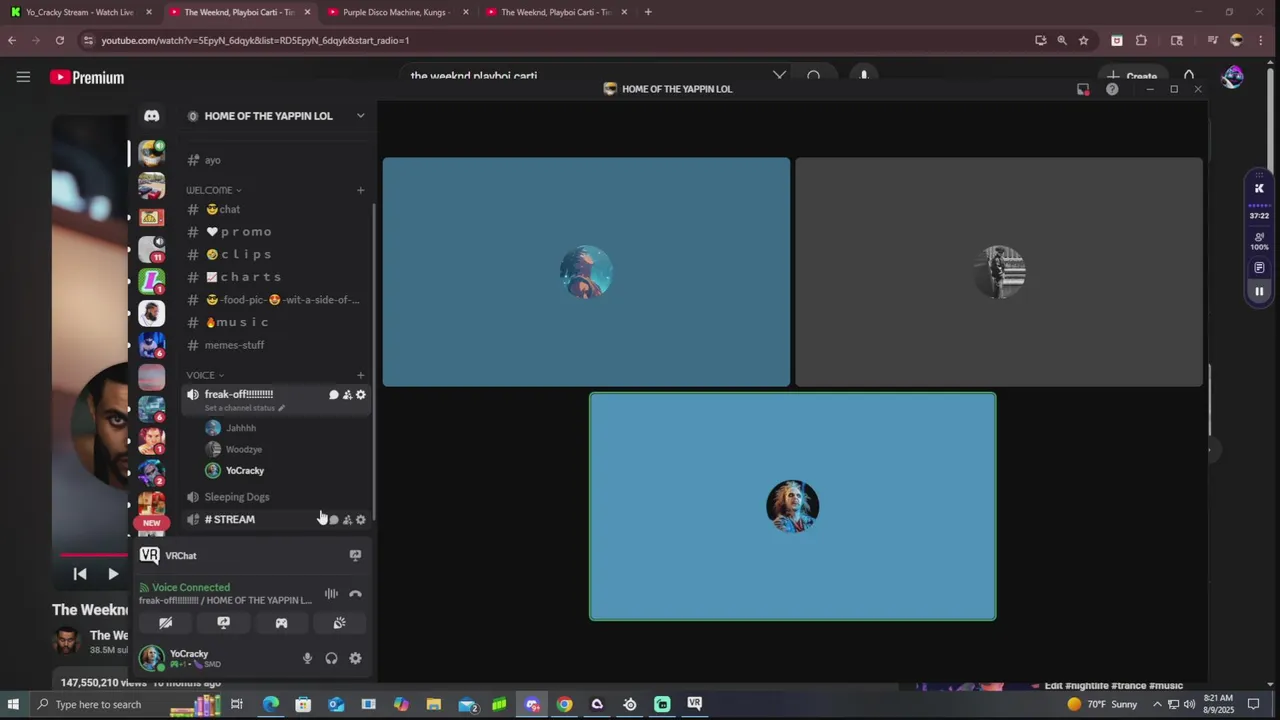Screen dimensions: 1280x720
Task: Deafen audio with the headphones button
Action: point(331,658)
